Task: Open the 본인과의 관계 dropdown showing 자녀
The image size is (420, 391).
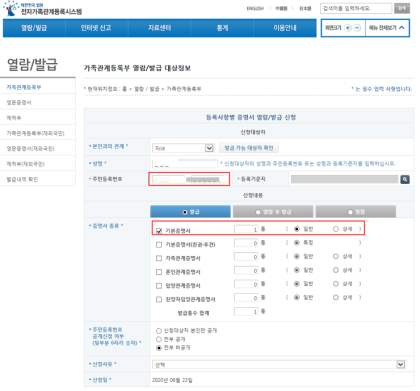Action: [183, 148]
